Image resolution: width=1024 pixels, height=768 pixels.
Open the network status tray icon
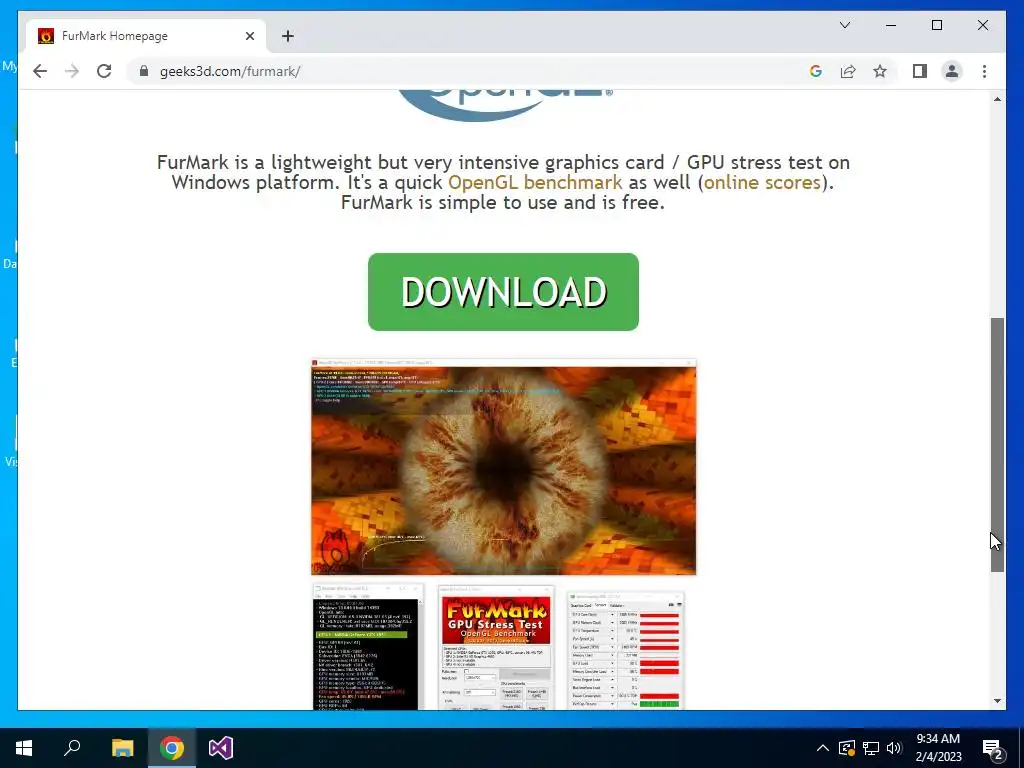click(871, 748)
